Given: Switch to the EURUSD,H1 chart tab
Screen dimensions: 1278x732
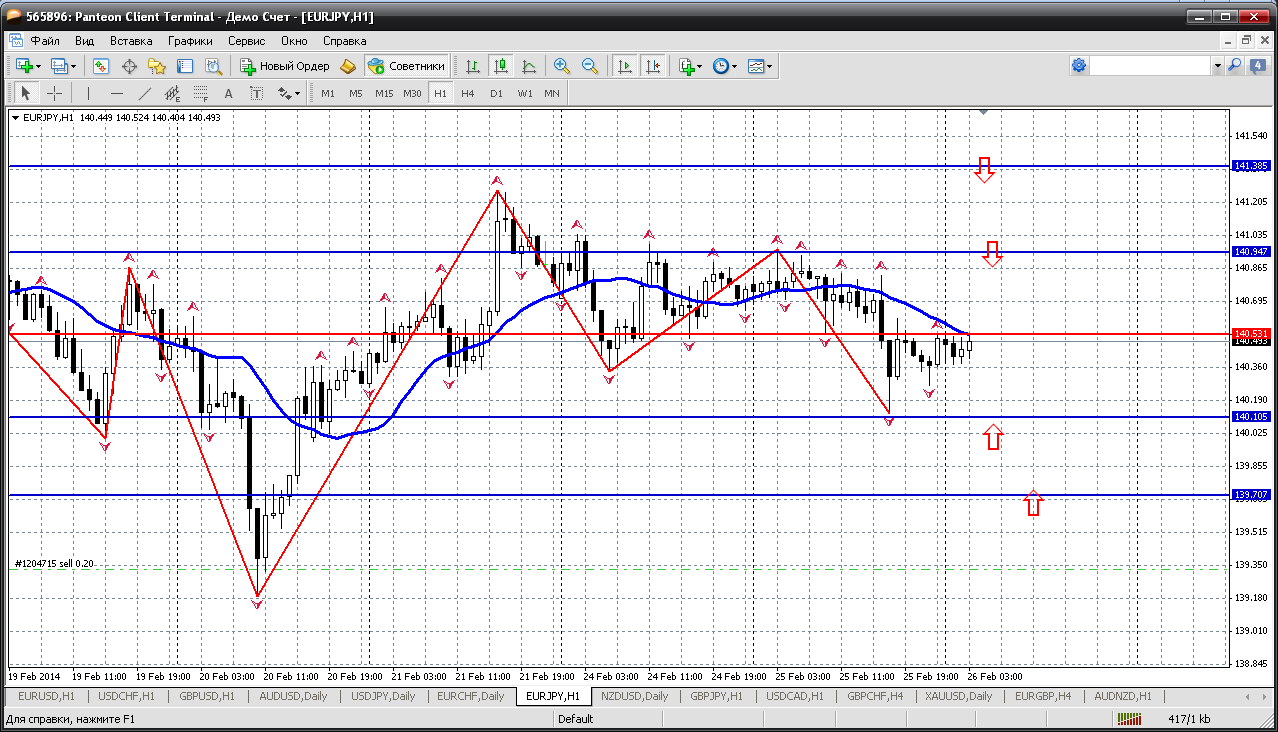Looking at the screenshot, I should point(46,696).
